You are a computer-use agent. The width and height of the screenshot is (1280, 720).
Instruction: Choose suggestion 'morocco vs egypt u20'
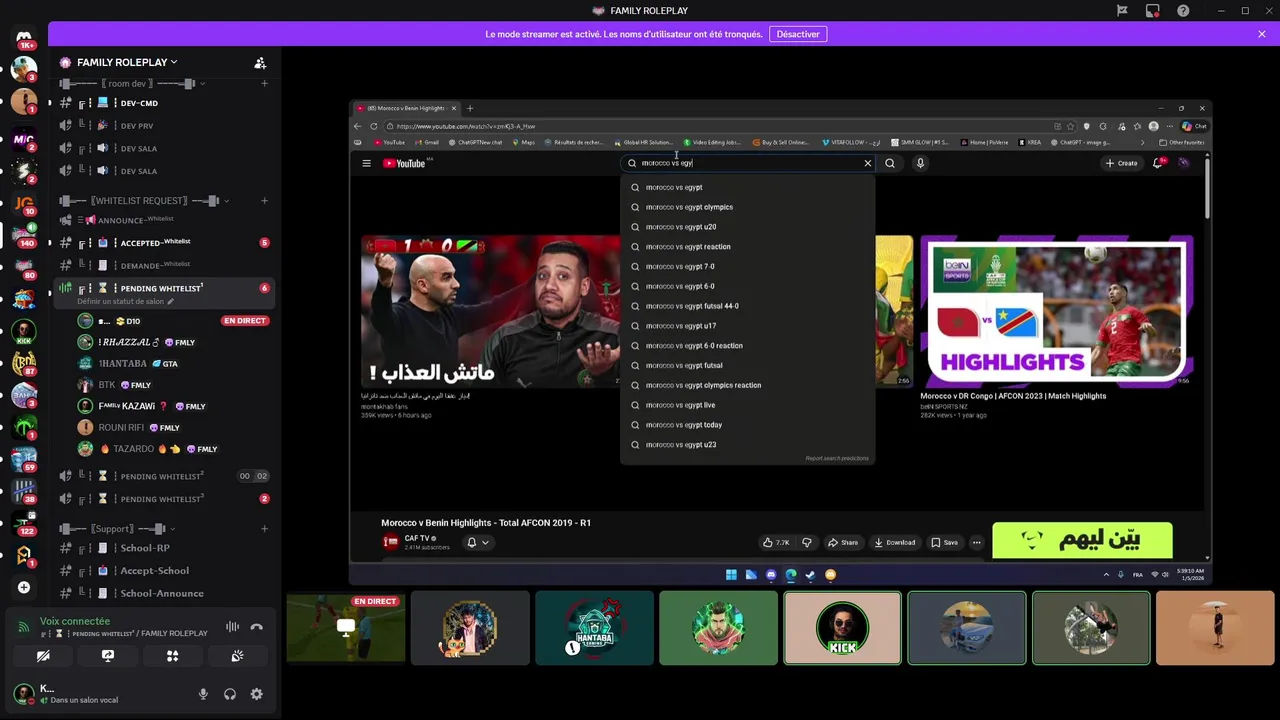pyautogui.click(x=747, y=227)
